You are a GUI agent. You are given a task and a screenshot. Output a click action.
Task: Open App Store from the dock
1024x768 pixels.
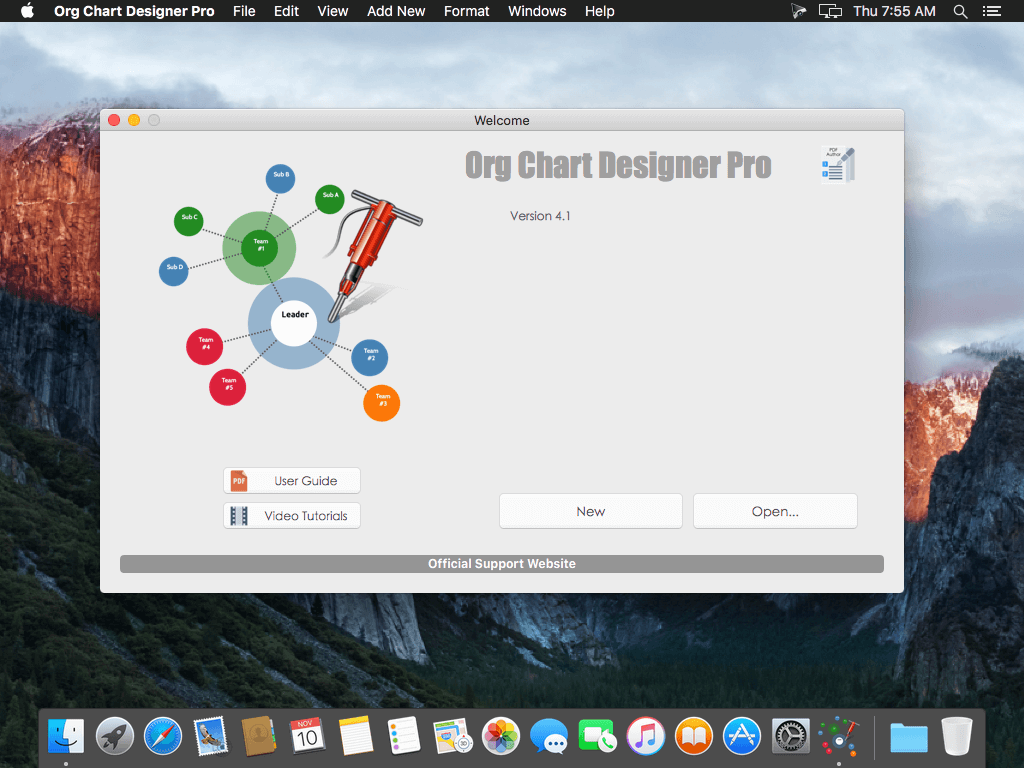[742, 735]
